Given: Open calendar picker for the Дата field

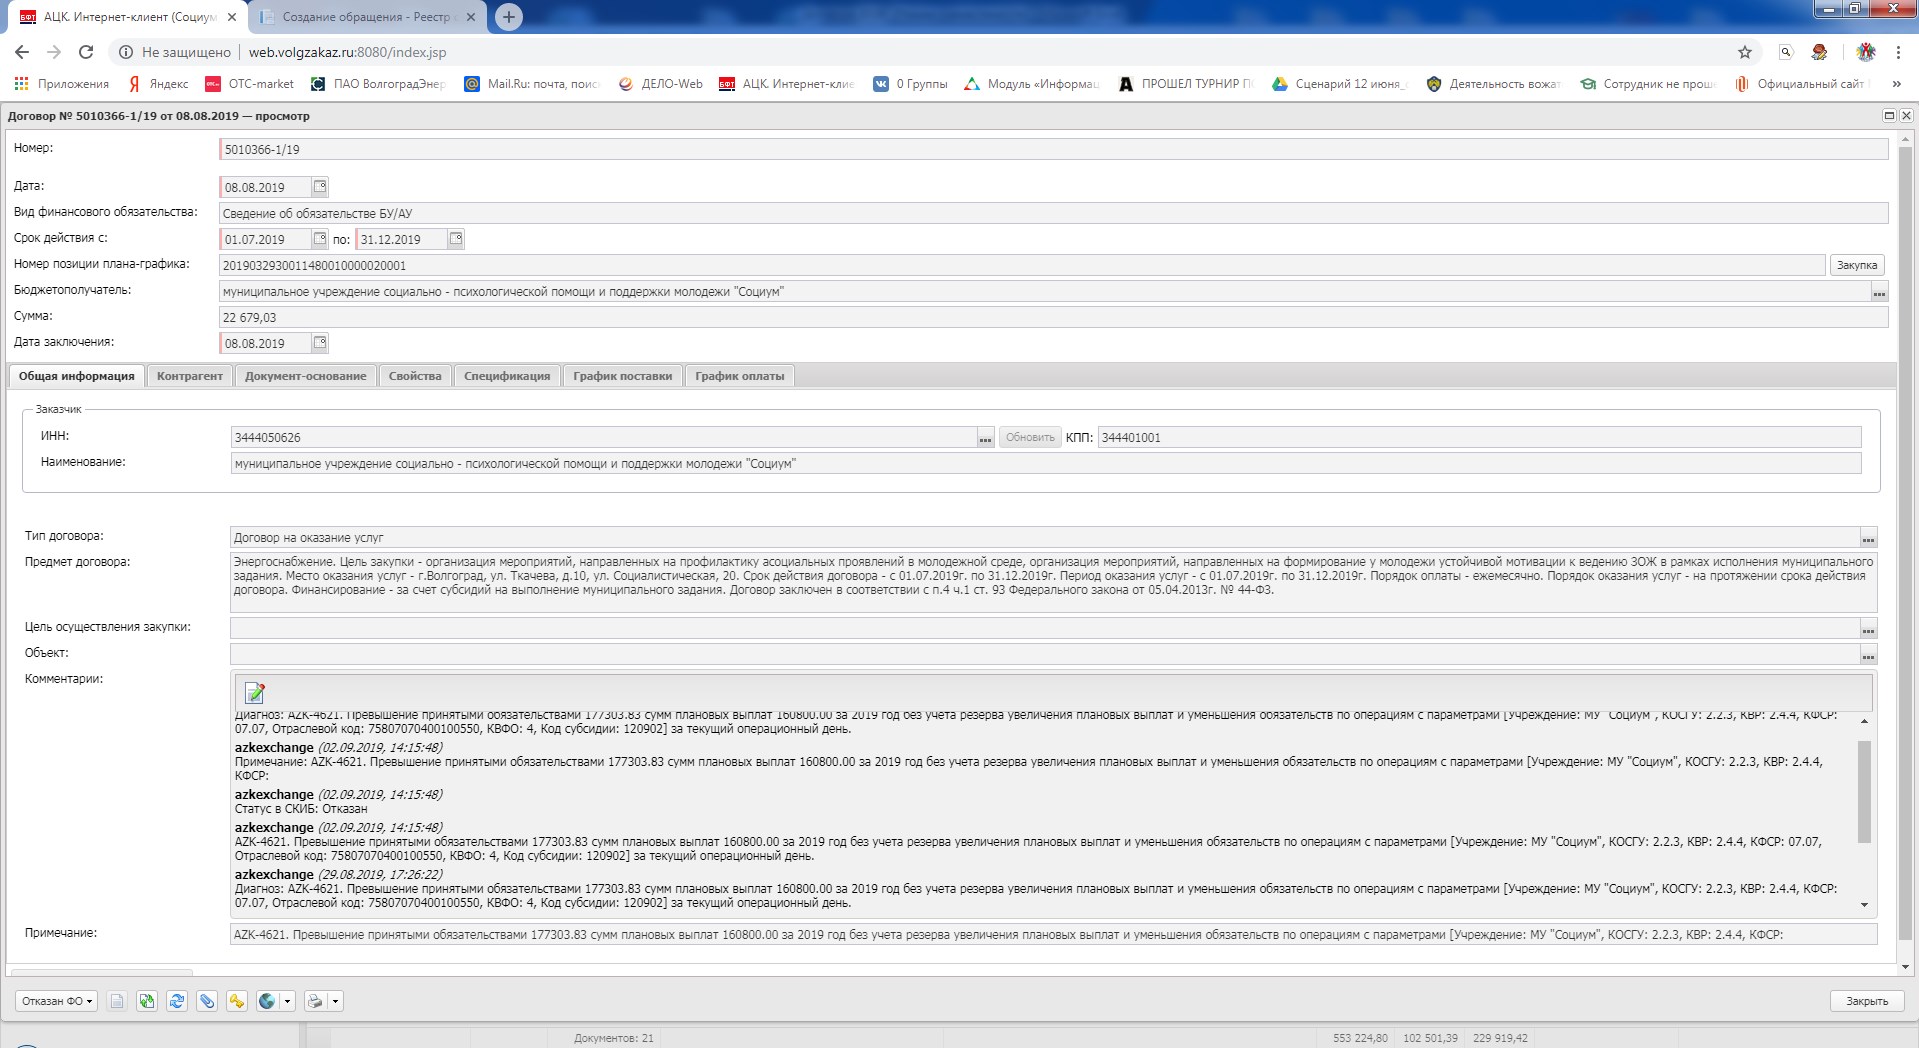Looking at the screenshot, I should [x=320, y=187].
